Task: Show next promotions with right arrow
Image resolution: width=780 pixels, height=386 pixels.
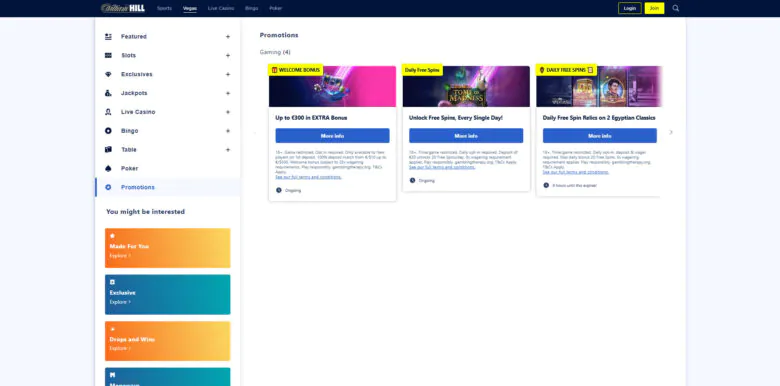Action: [x=671, y=132]
